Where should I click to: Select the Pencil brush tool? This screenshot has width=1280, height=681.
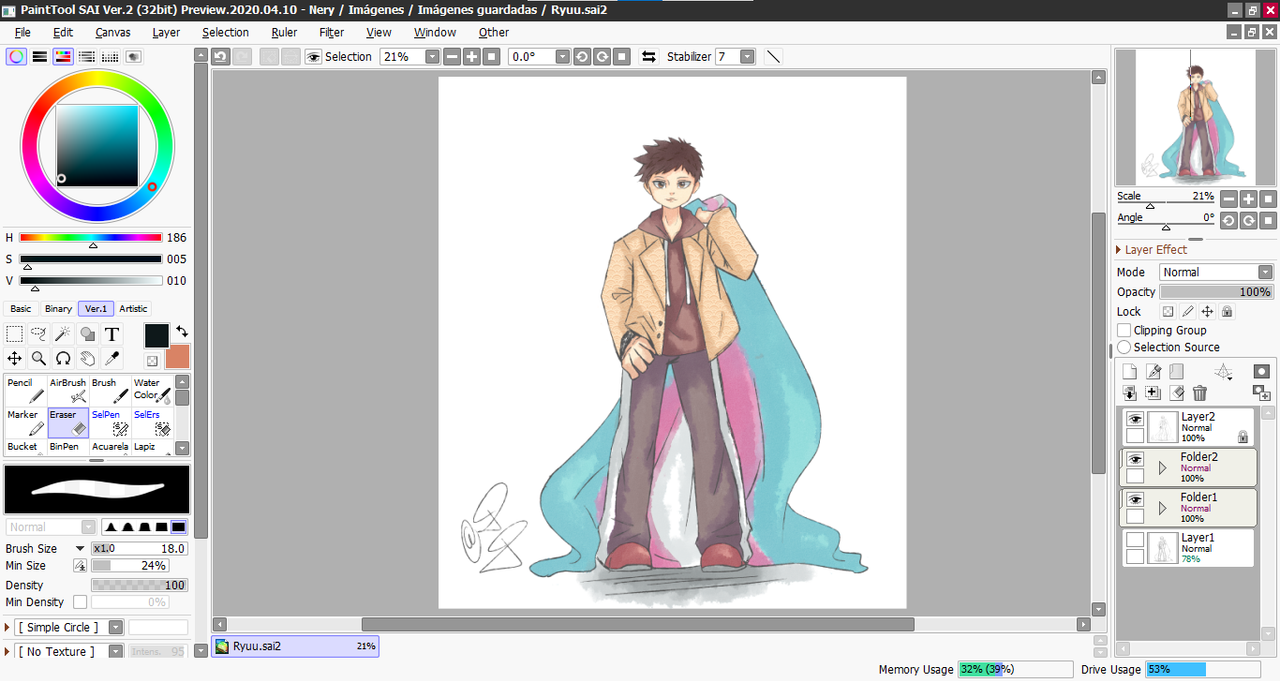[25, 390]
